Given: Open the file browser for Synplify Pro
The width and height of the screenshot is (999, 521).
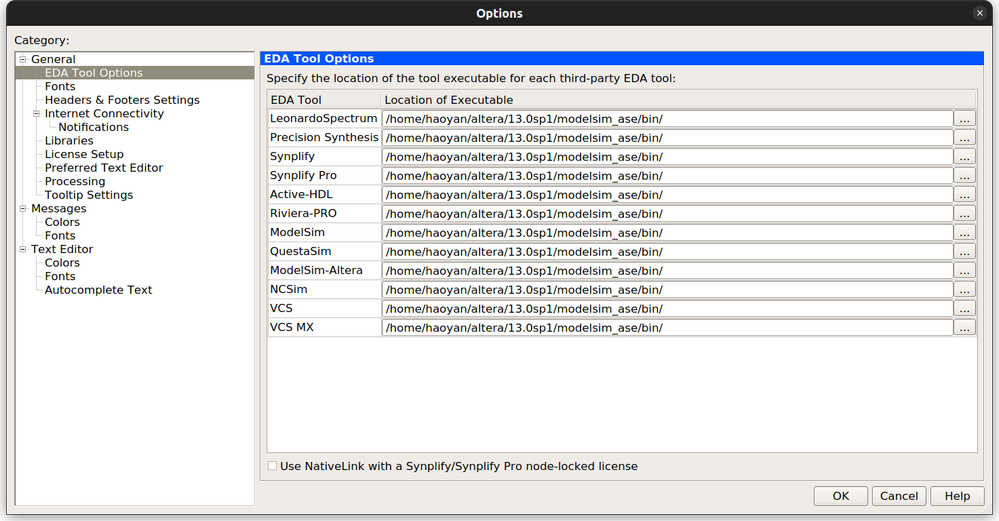Looking at the screenshot, I should 964,176.
